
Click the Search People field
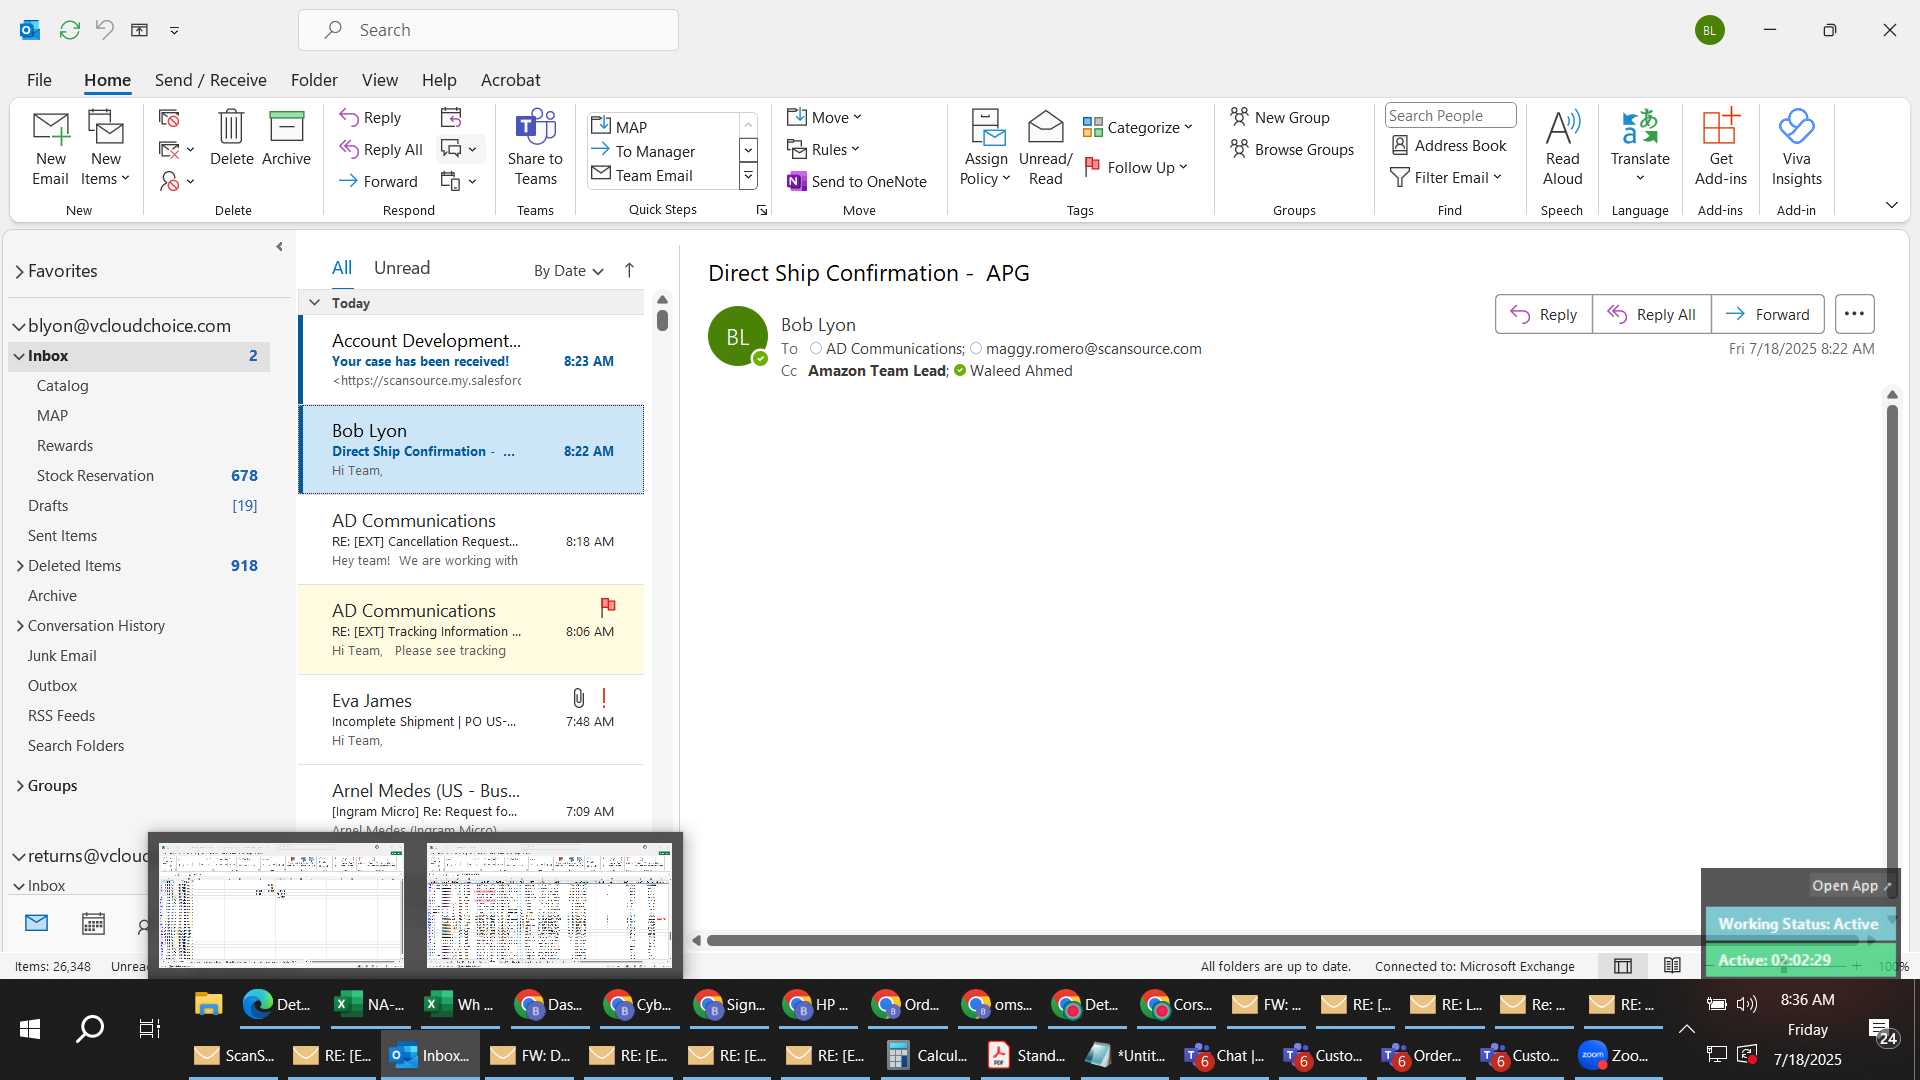click(1450, 115)
